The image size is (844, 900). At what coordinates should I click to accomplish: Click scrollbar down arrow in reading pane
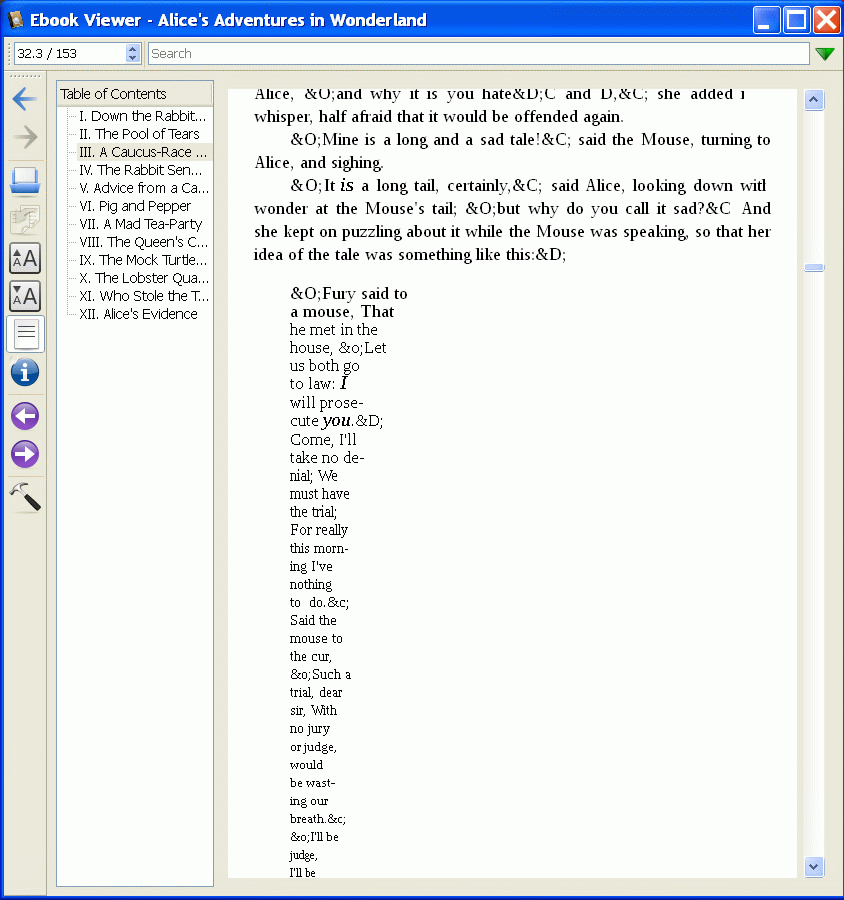coord(814,867)
